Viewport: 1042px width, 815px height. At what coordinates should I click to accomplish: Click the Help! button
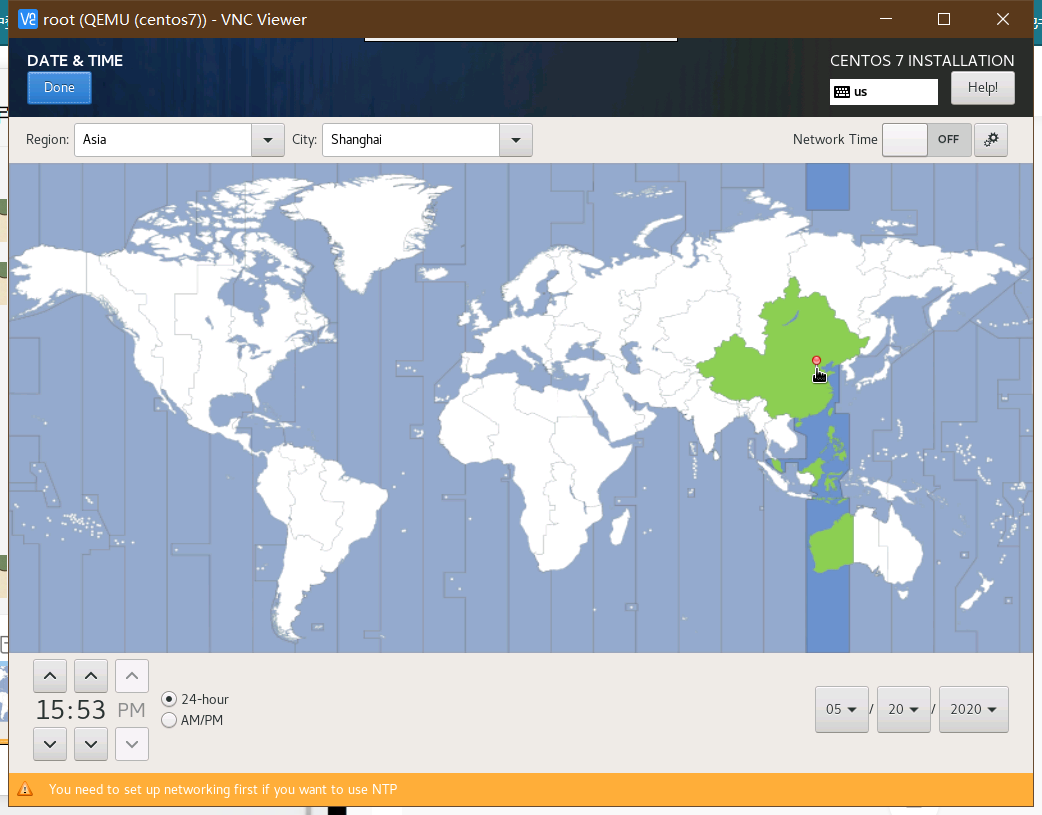point(982,88)
